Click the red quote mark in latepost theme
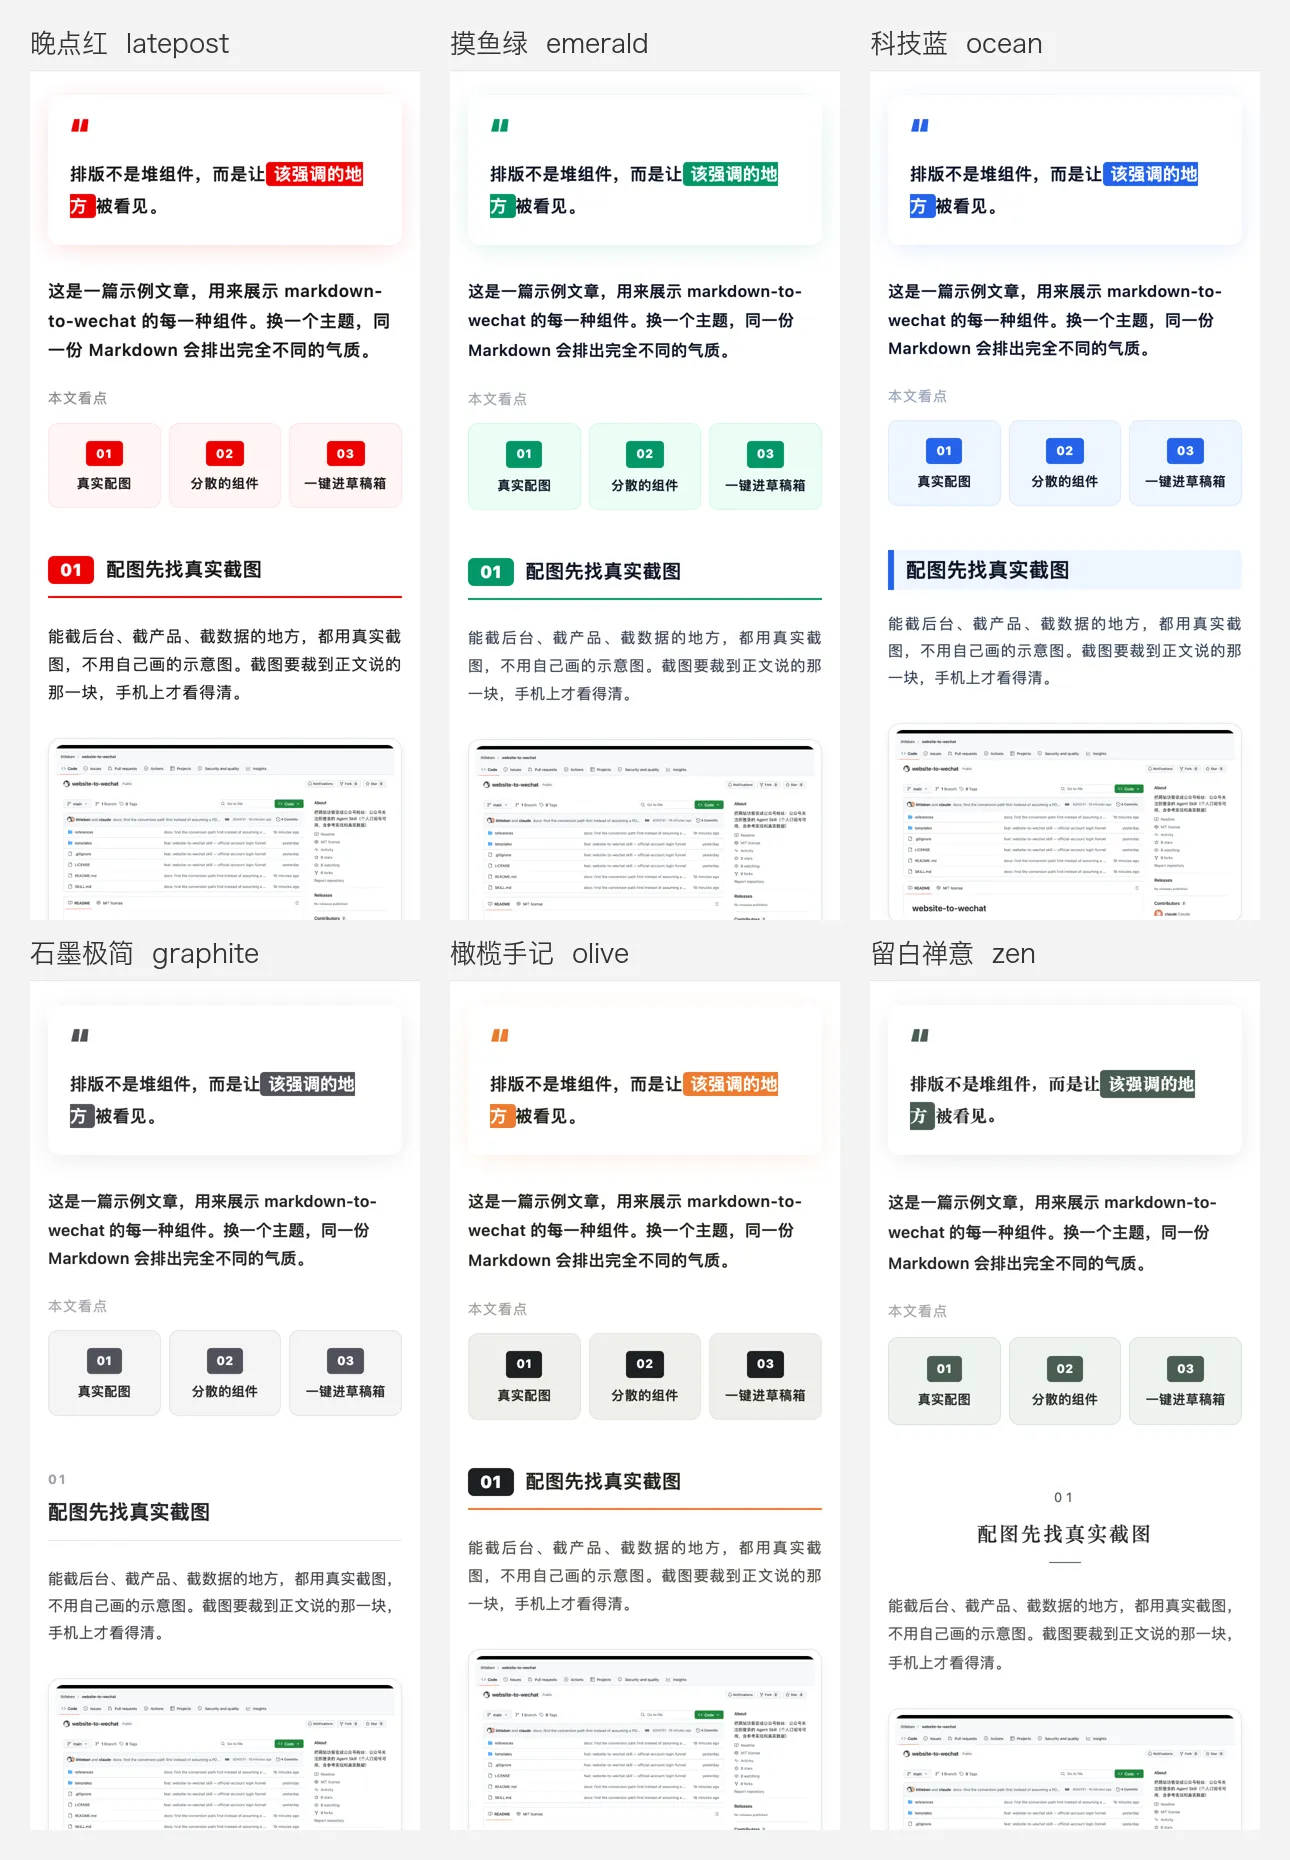Screen dimensions: 1290x1860 (x=80, y=126)
